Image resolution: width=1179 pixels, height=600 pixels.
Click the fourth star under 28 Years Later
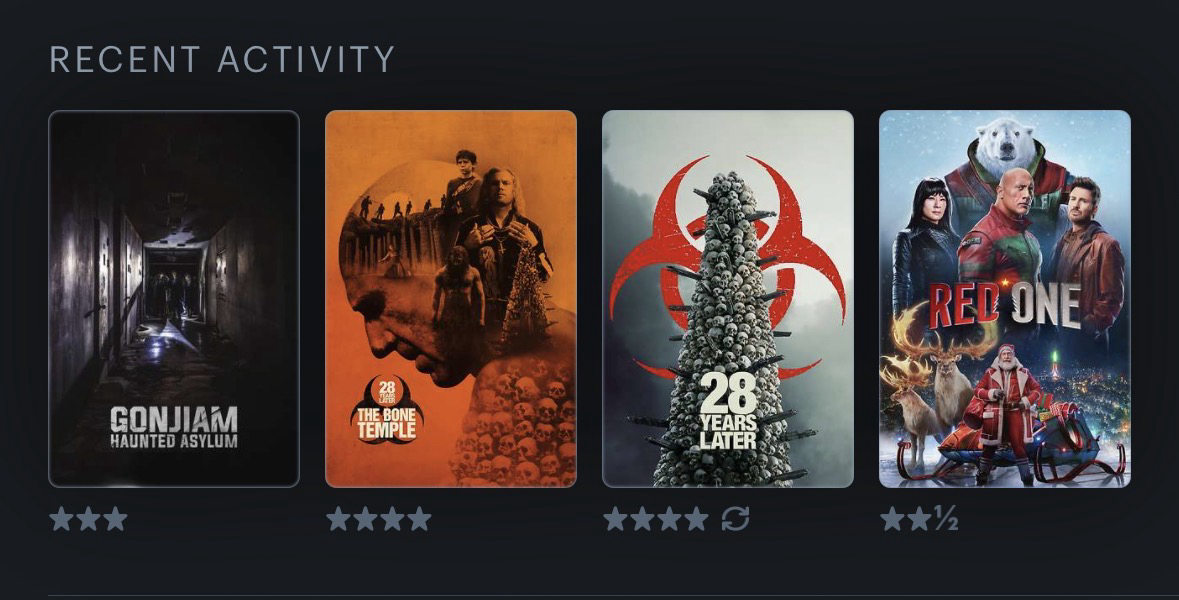[696, 519]
